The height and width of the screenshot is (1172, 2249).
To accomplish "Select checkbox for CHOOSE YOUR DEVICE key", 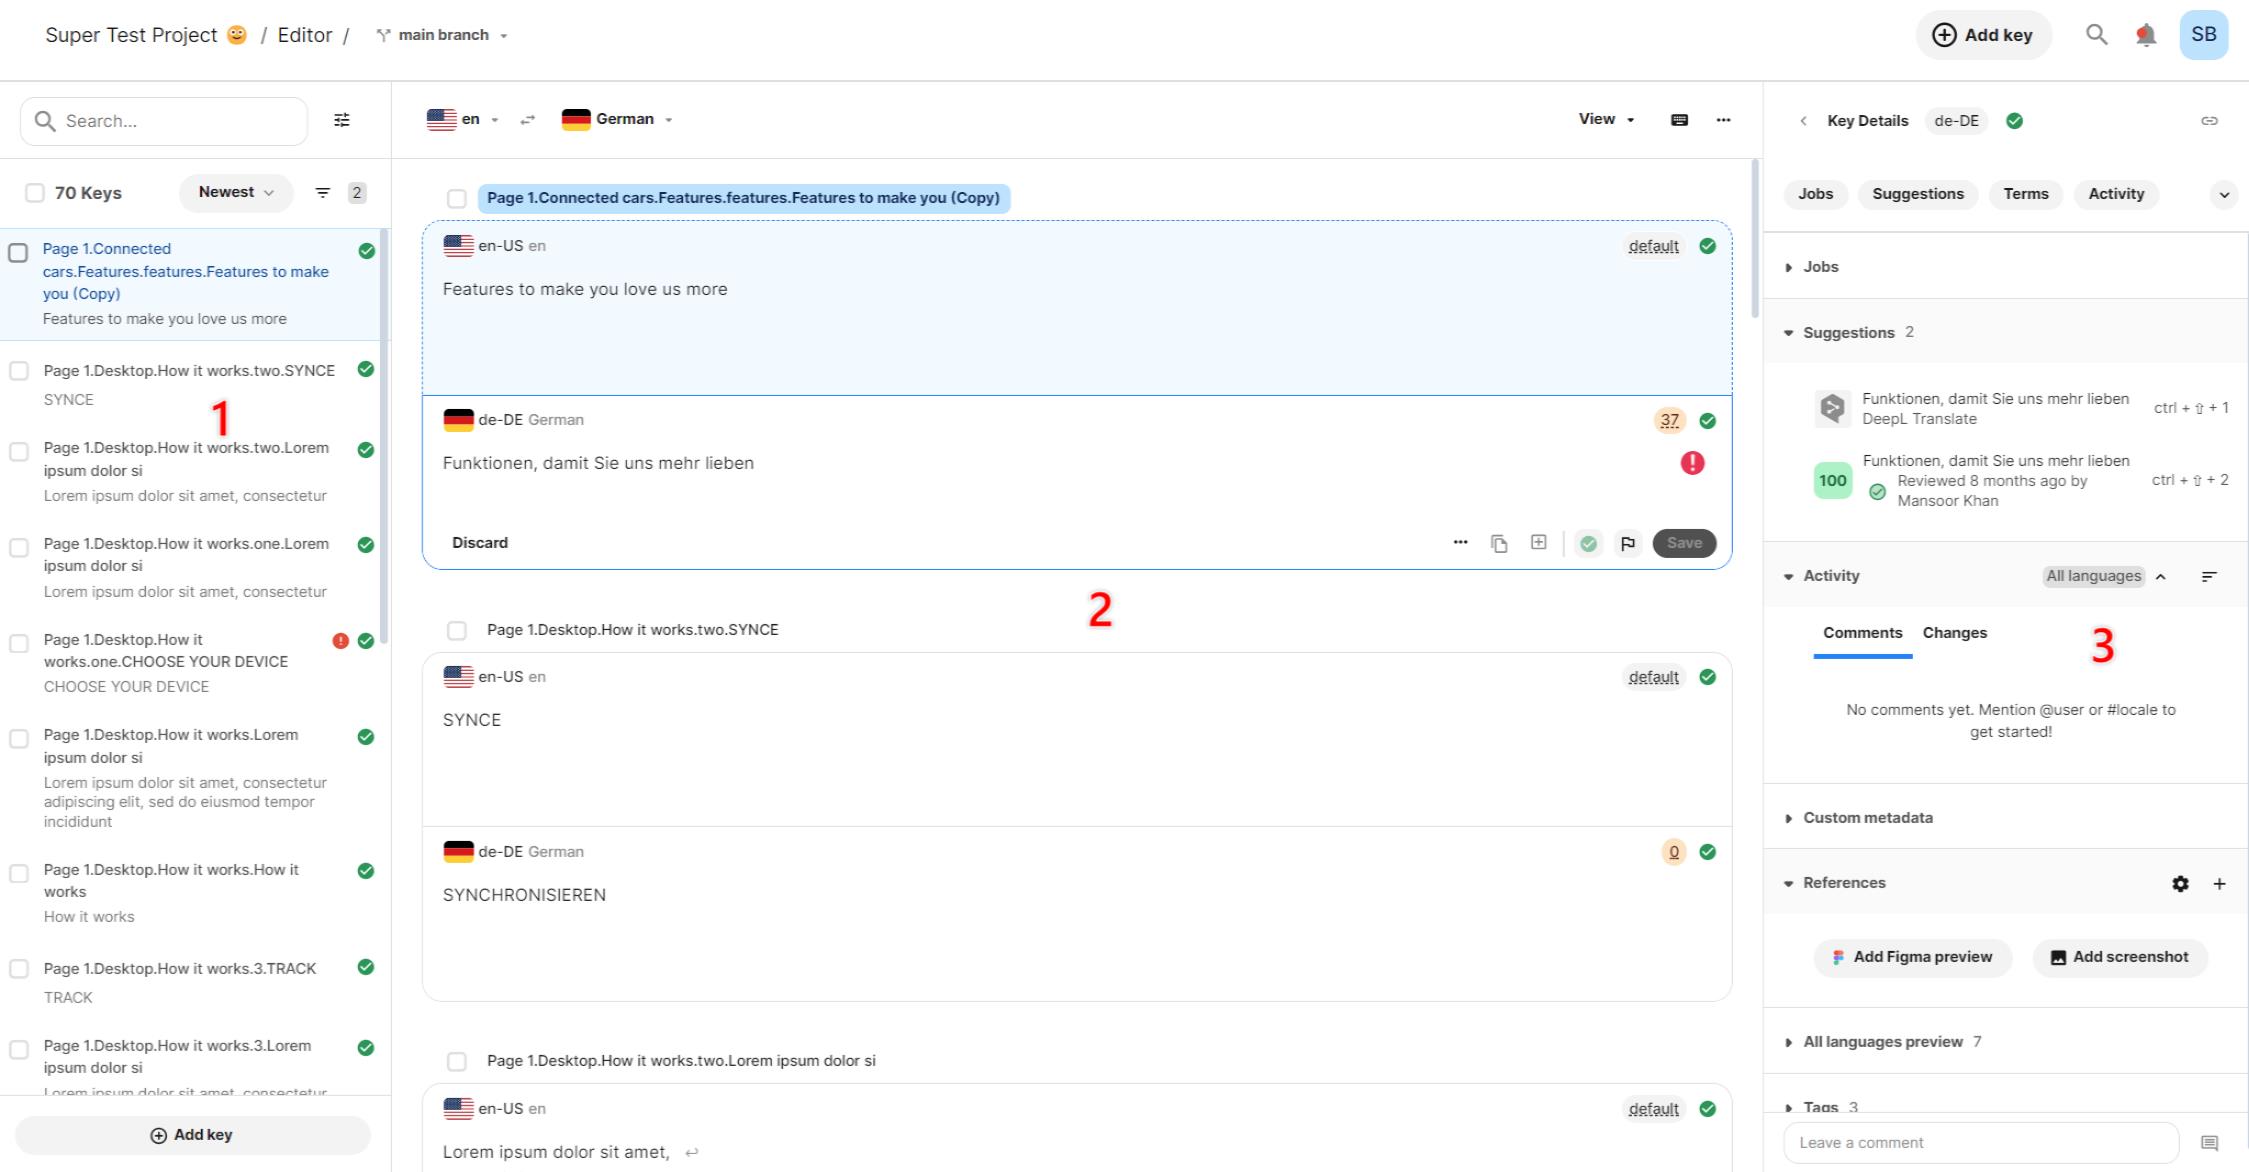I will pyautogui.click(x=19, y=643).
